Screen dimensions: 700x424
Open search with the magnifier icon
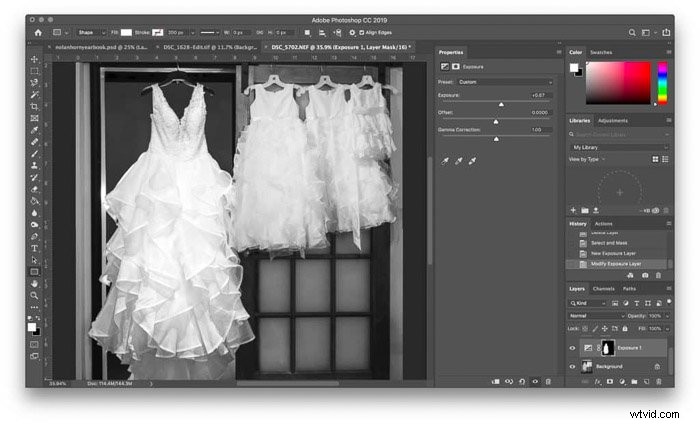point(632,33)
